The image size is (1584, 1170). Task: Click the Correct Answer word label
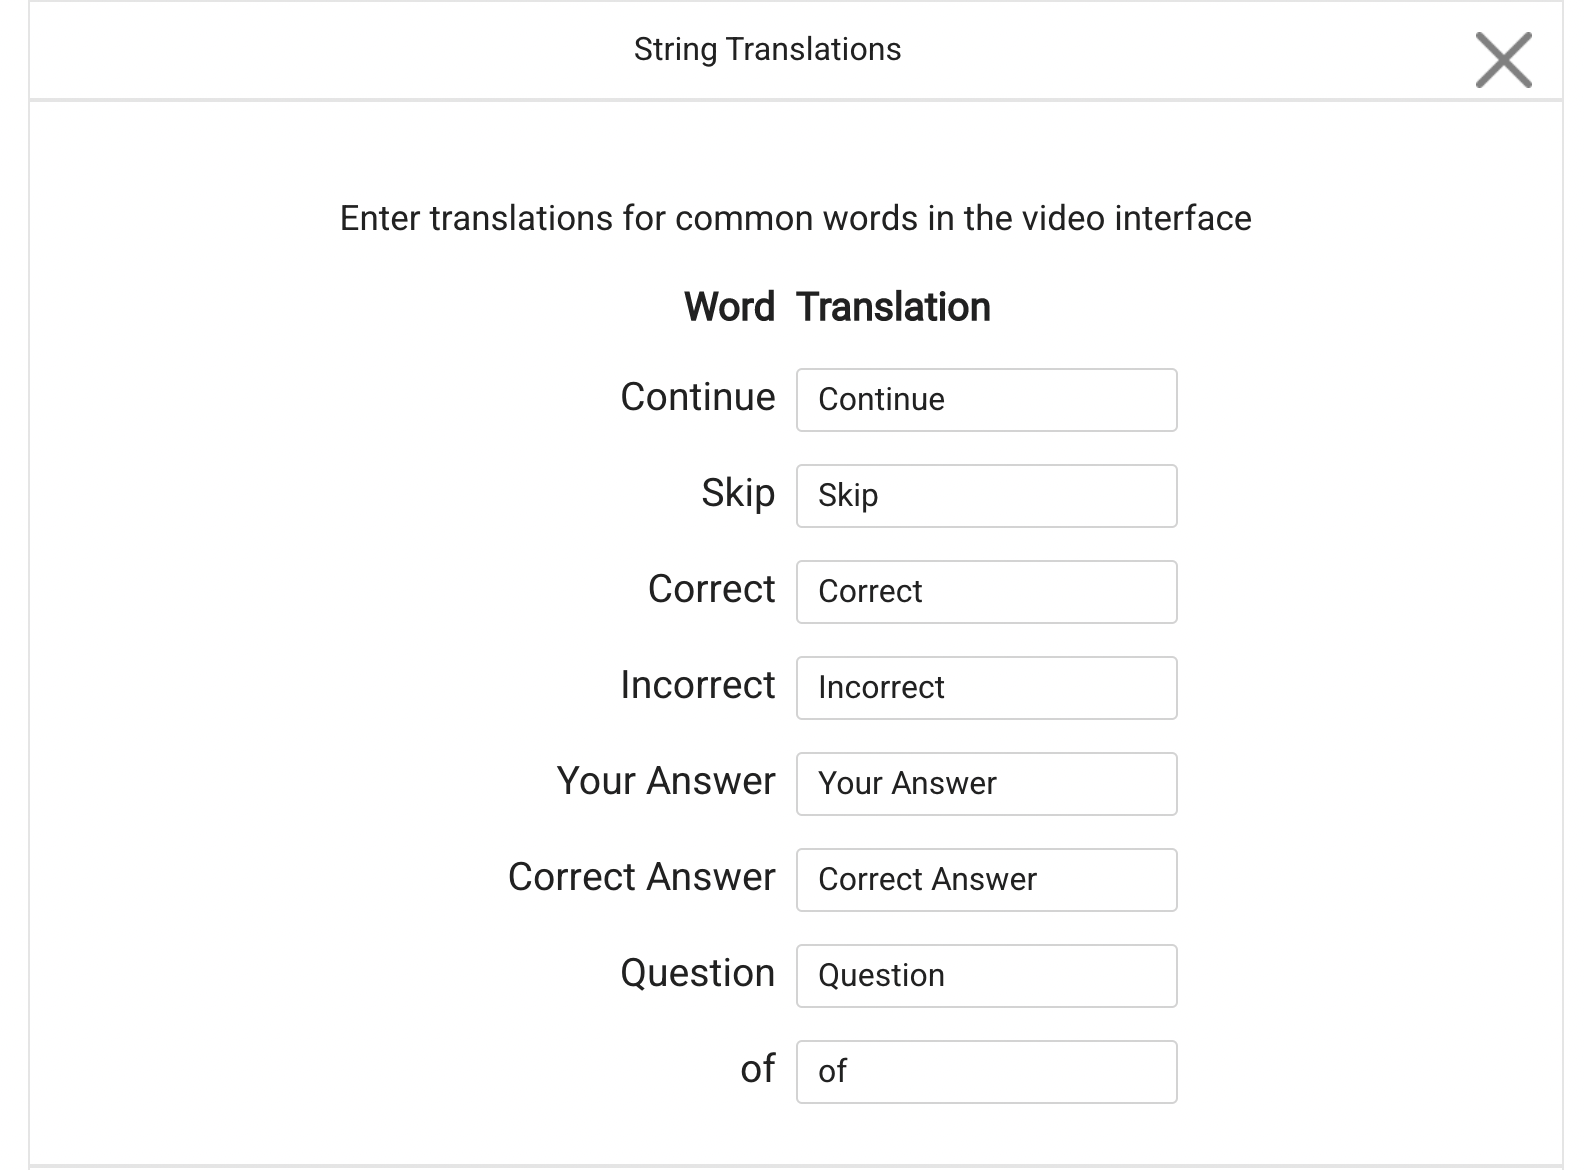[641, 877]
